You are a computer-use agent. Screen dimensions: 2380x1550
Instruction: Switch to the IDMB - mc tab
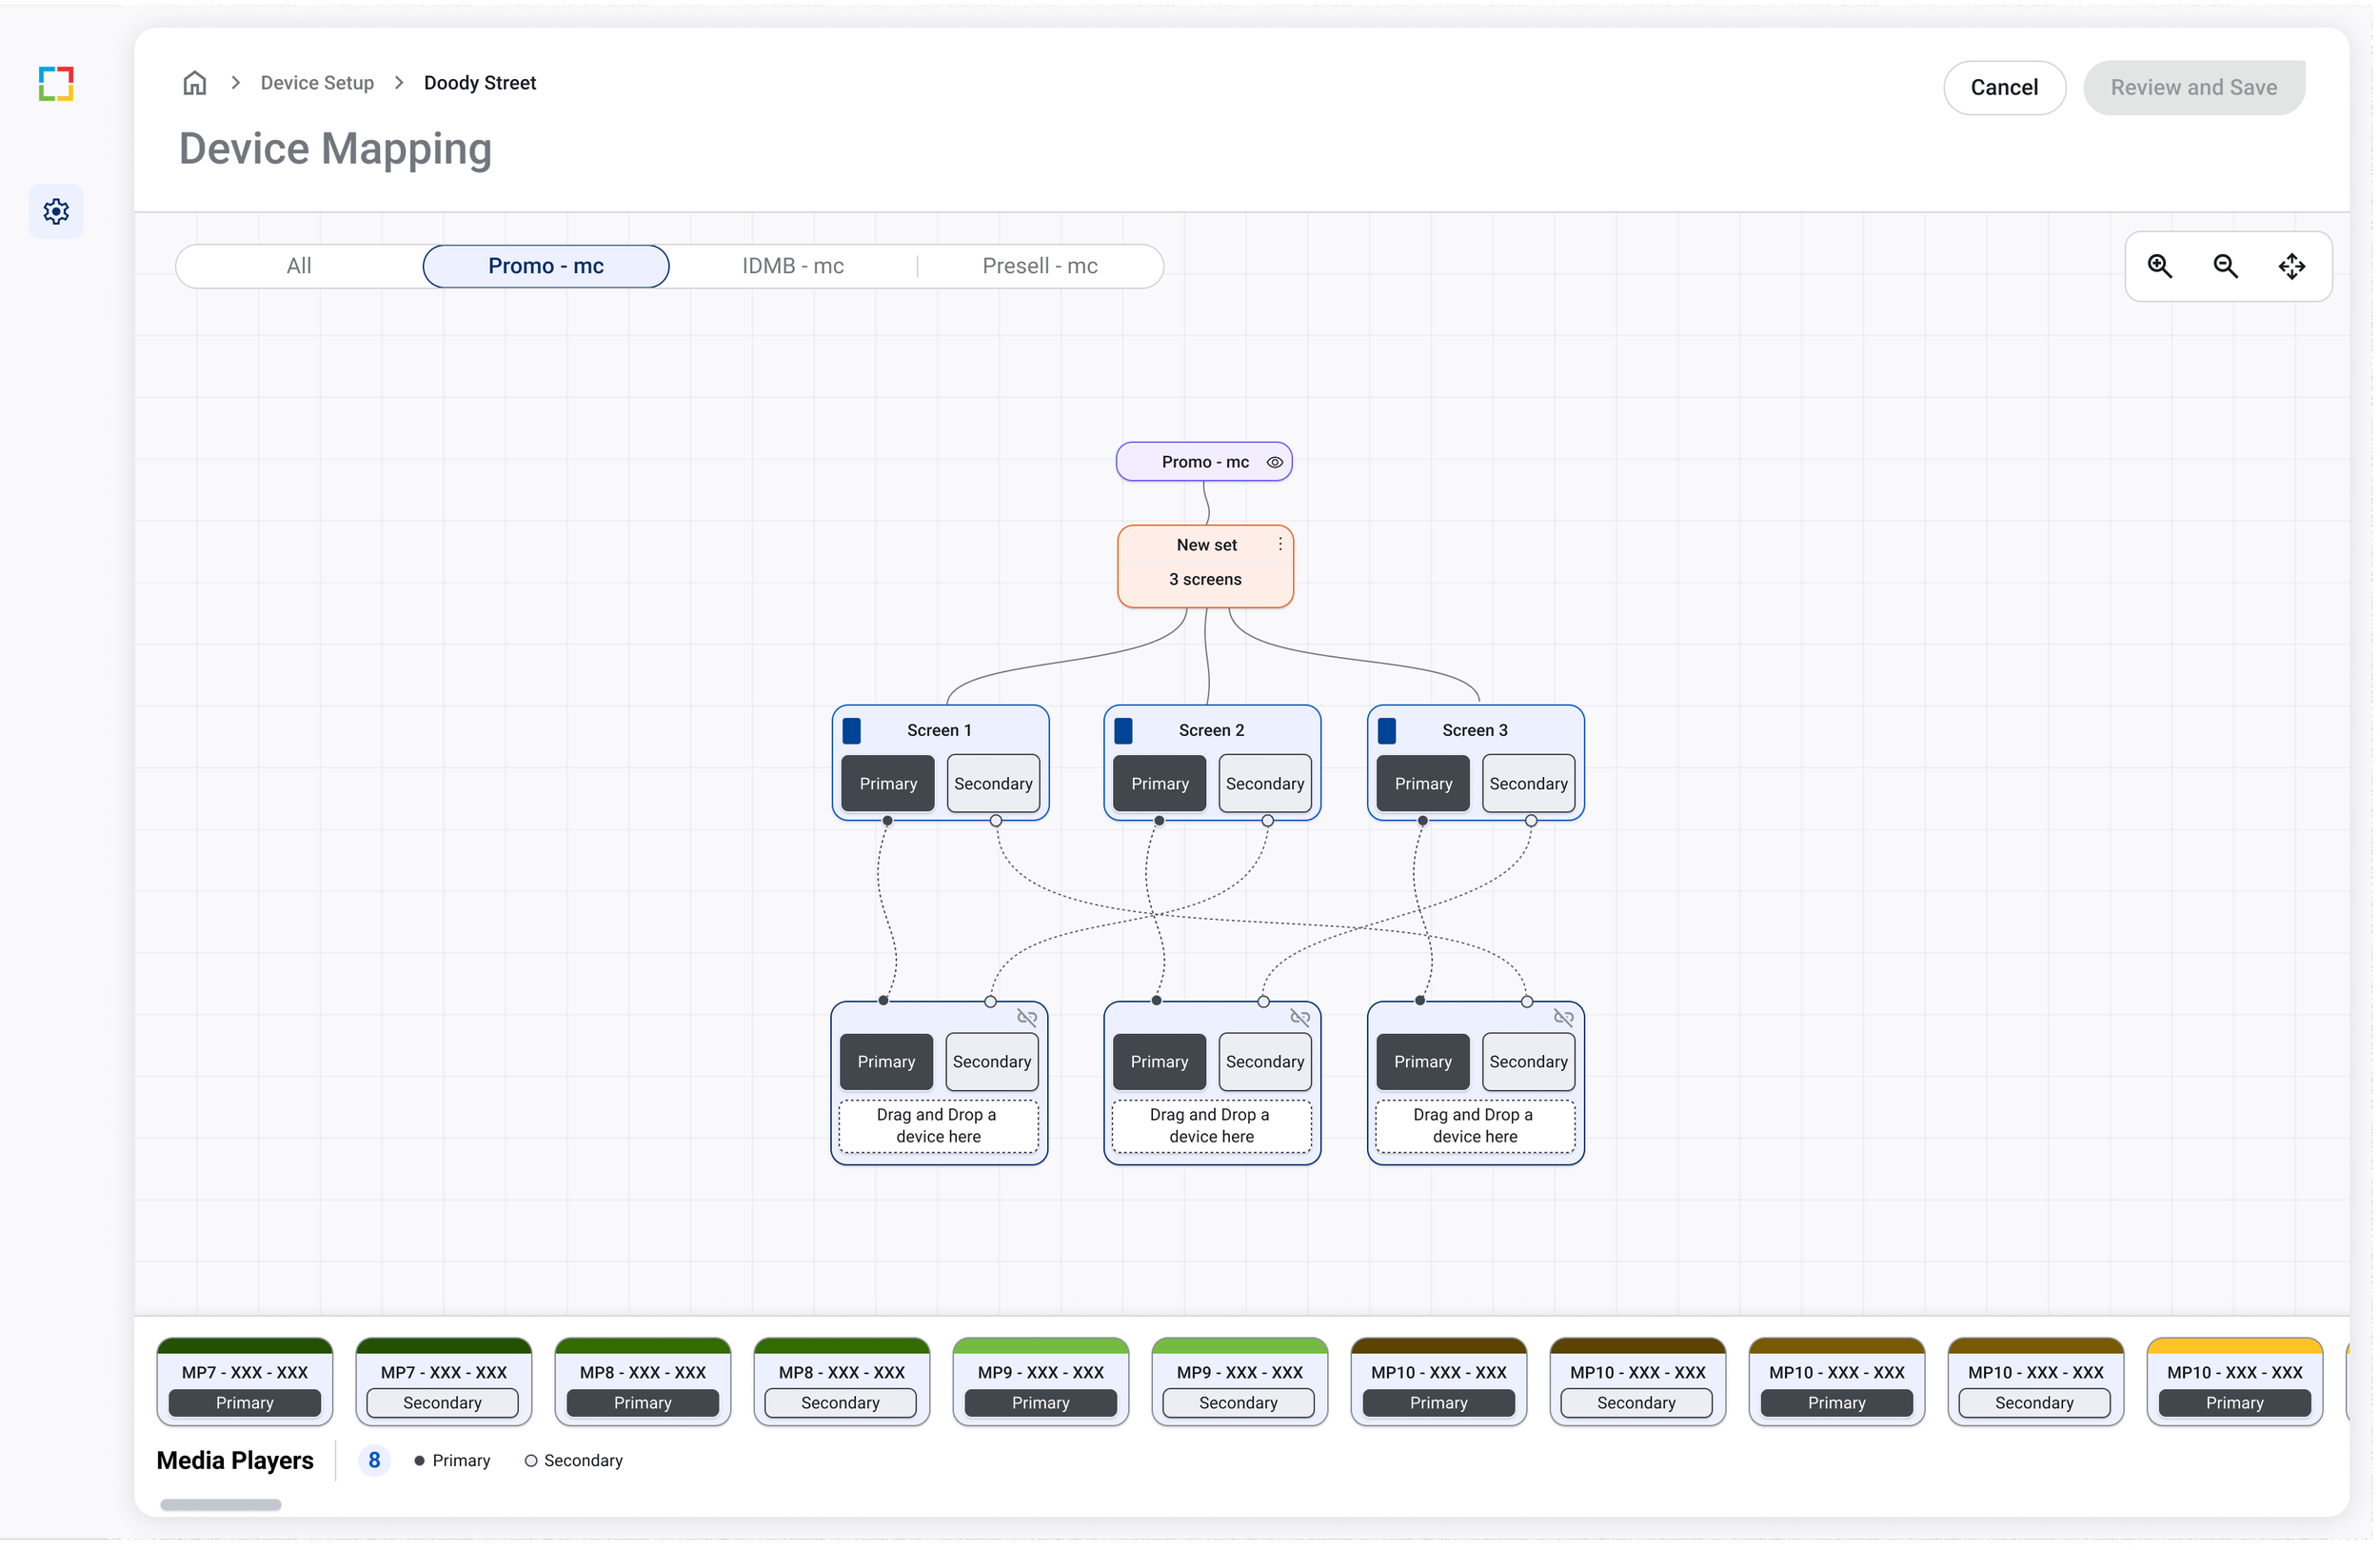click(x=792, y=266)
